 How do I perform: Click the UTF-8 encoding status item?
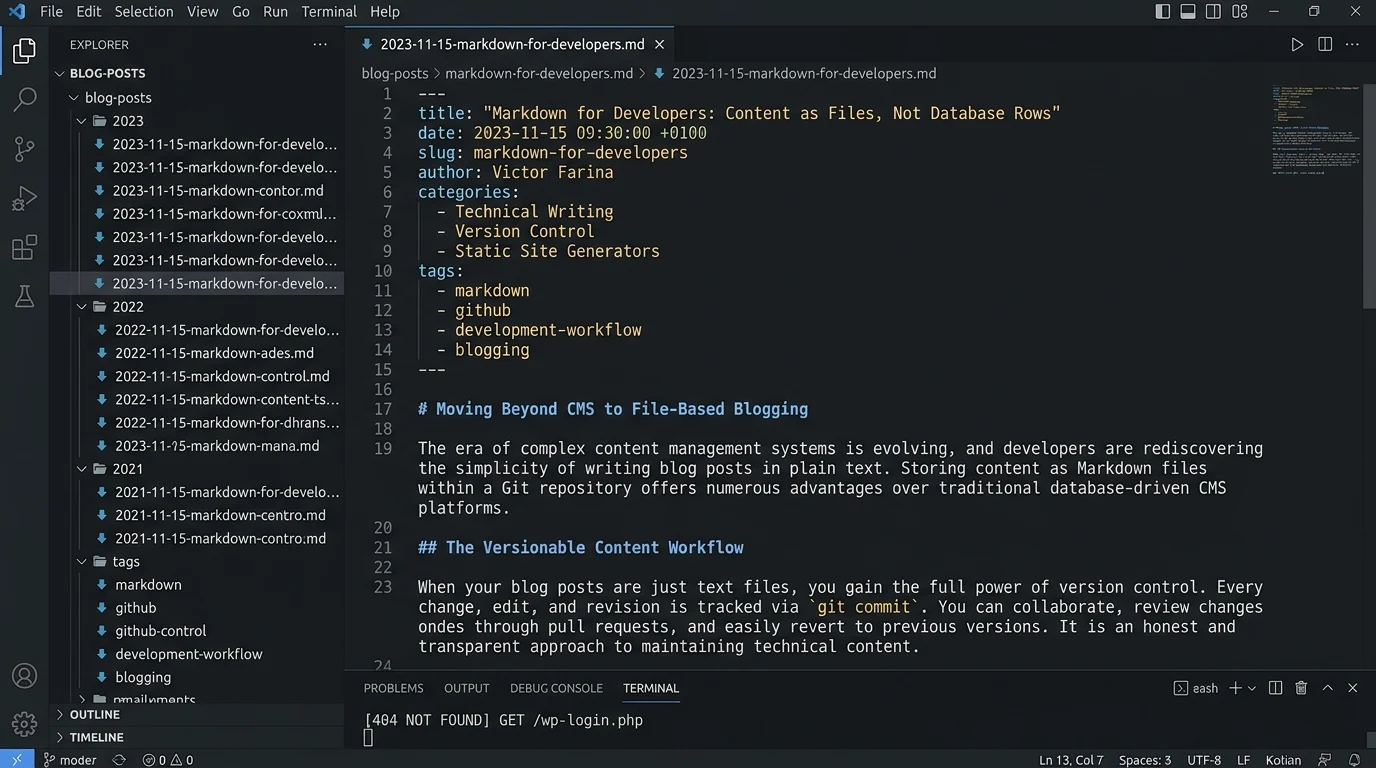click(x=1204, y=760)
